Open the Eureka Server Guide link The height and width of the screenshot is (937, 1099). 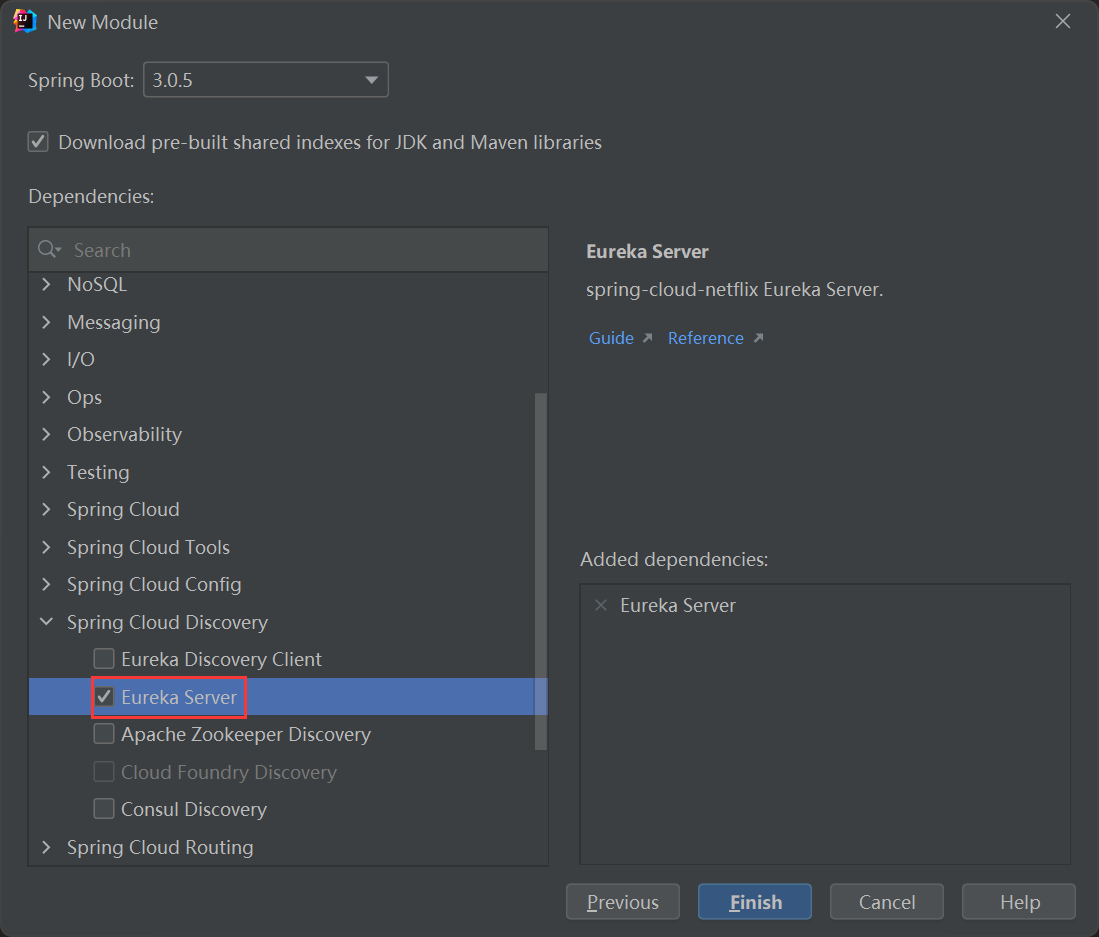pos(611,338)
